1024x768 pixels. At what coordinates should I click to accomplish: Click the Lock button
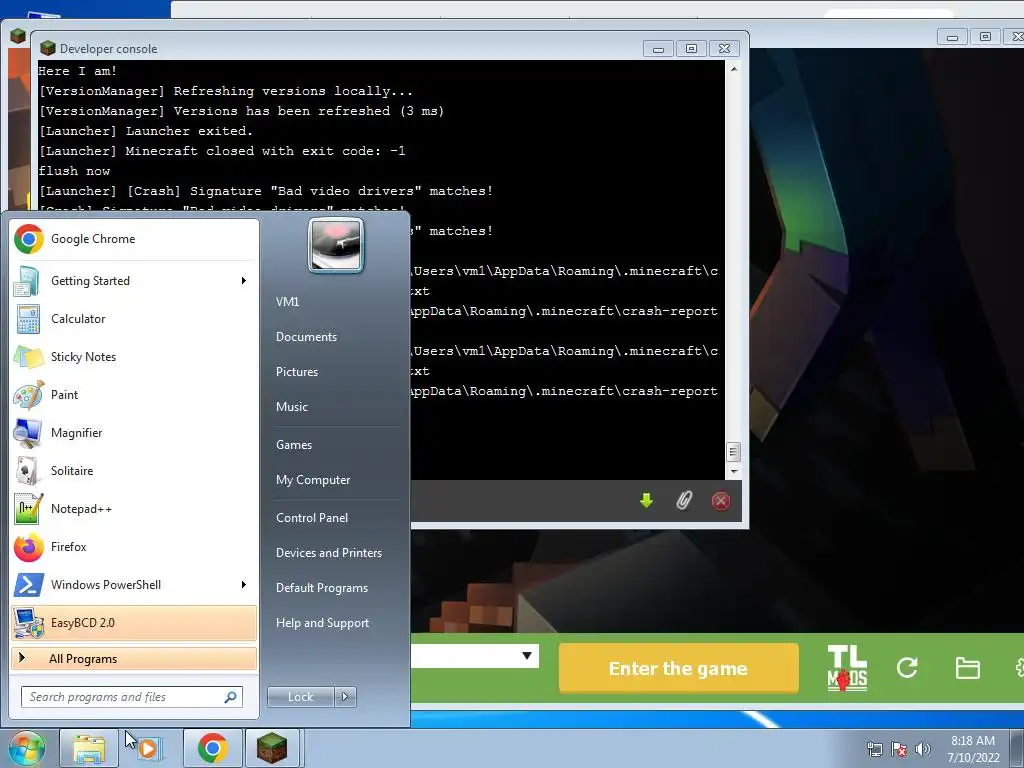[300, 697]
